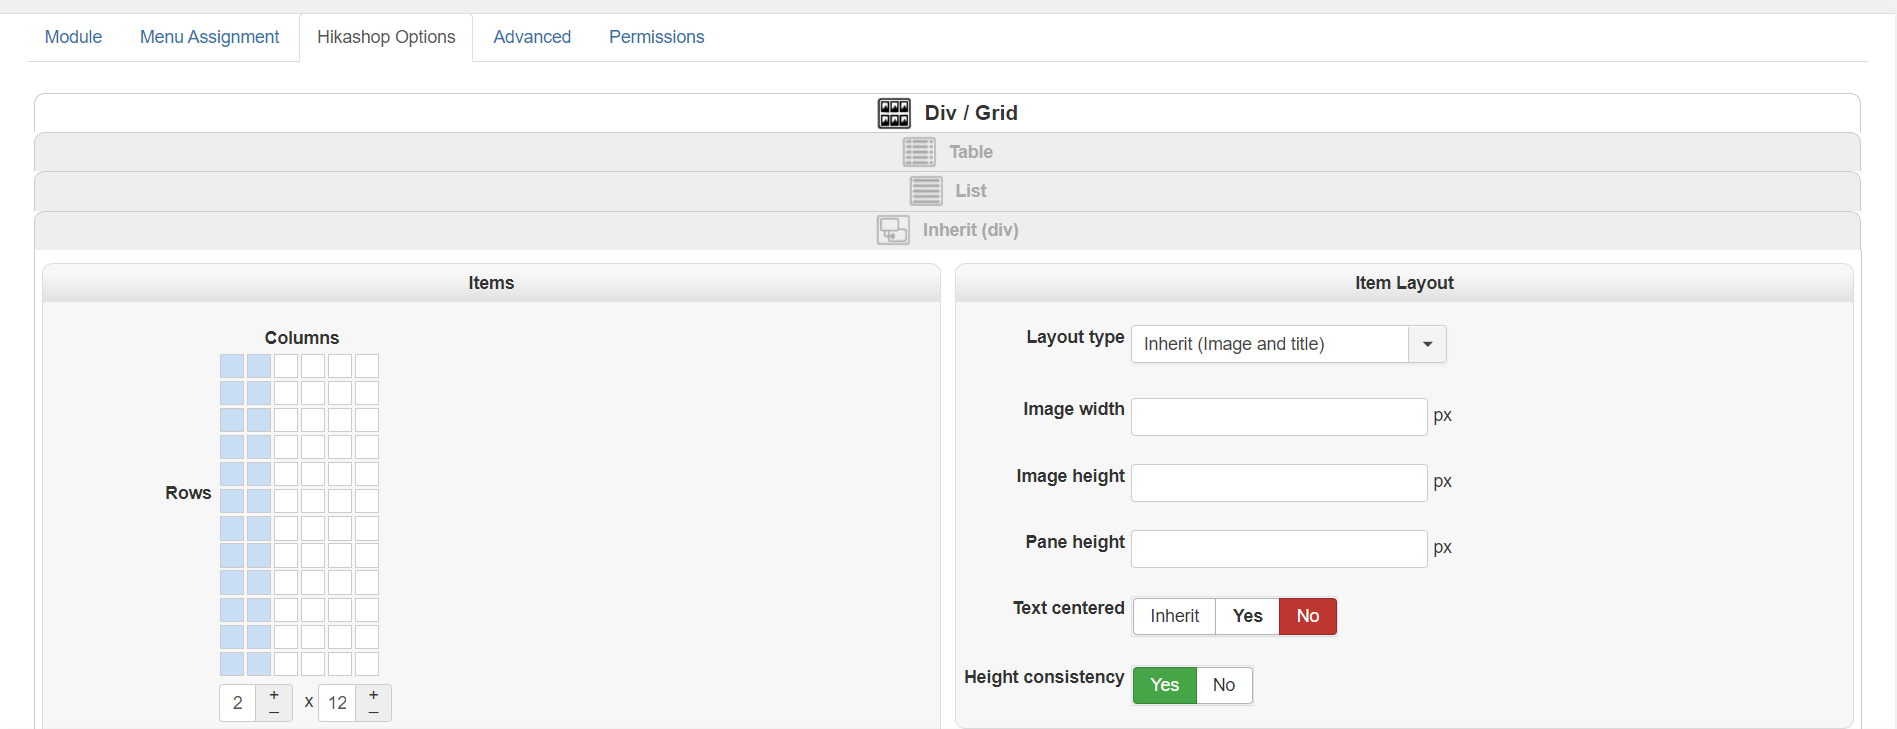
Task: Set Text centered to Yes
Action: click(1247, 616)
